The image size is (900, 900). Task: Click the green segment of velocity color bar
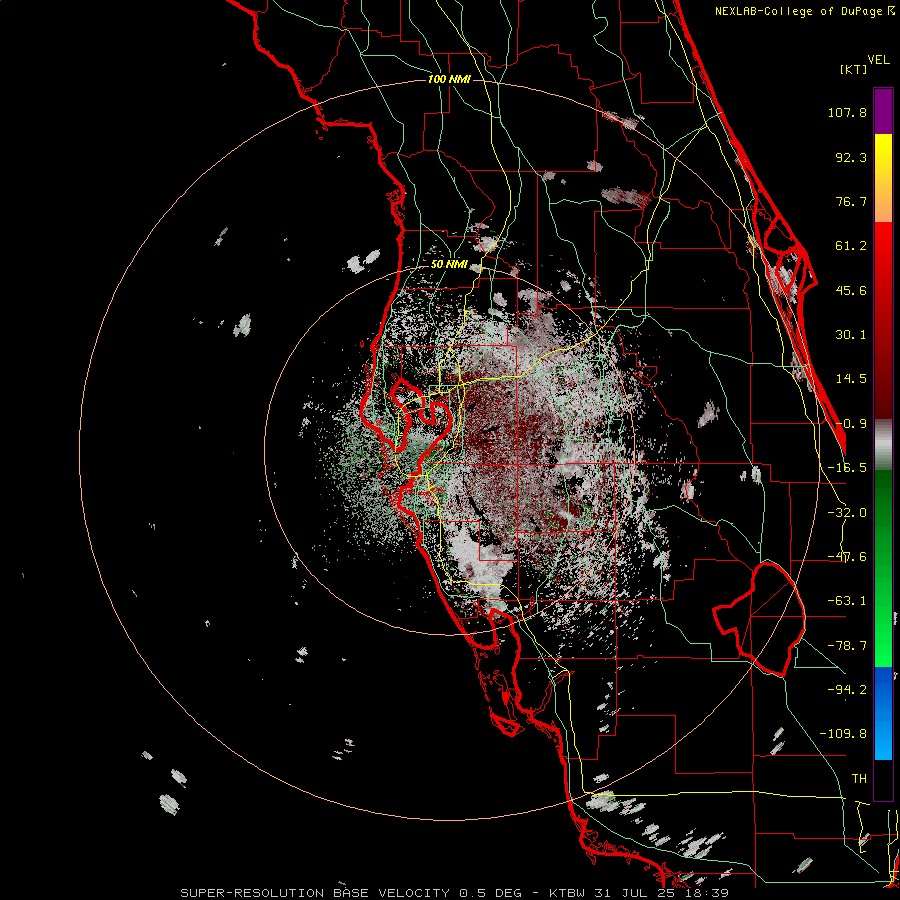pyautogui.click(x=883, y=568)
